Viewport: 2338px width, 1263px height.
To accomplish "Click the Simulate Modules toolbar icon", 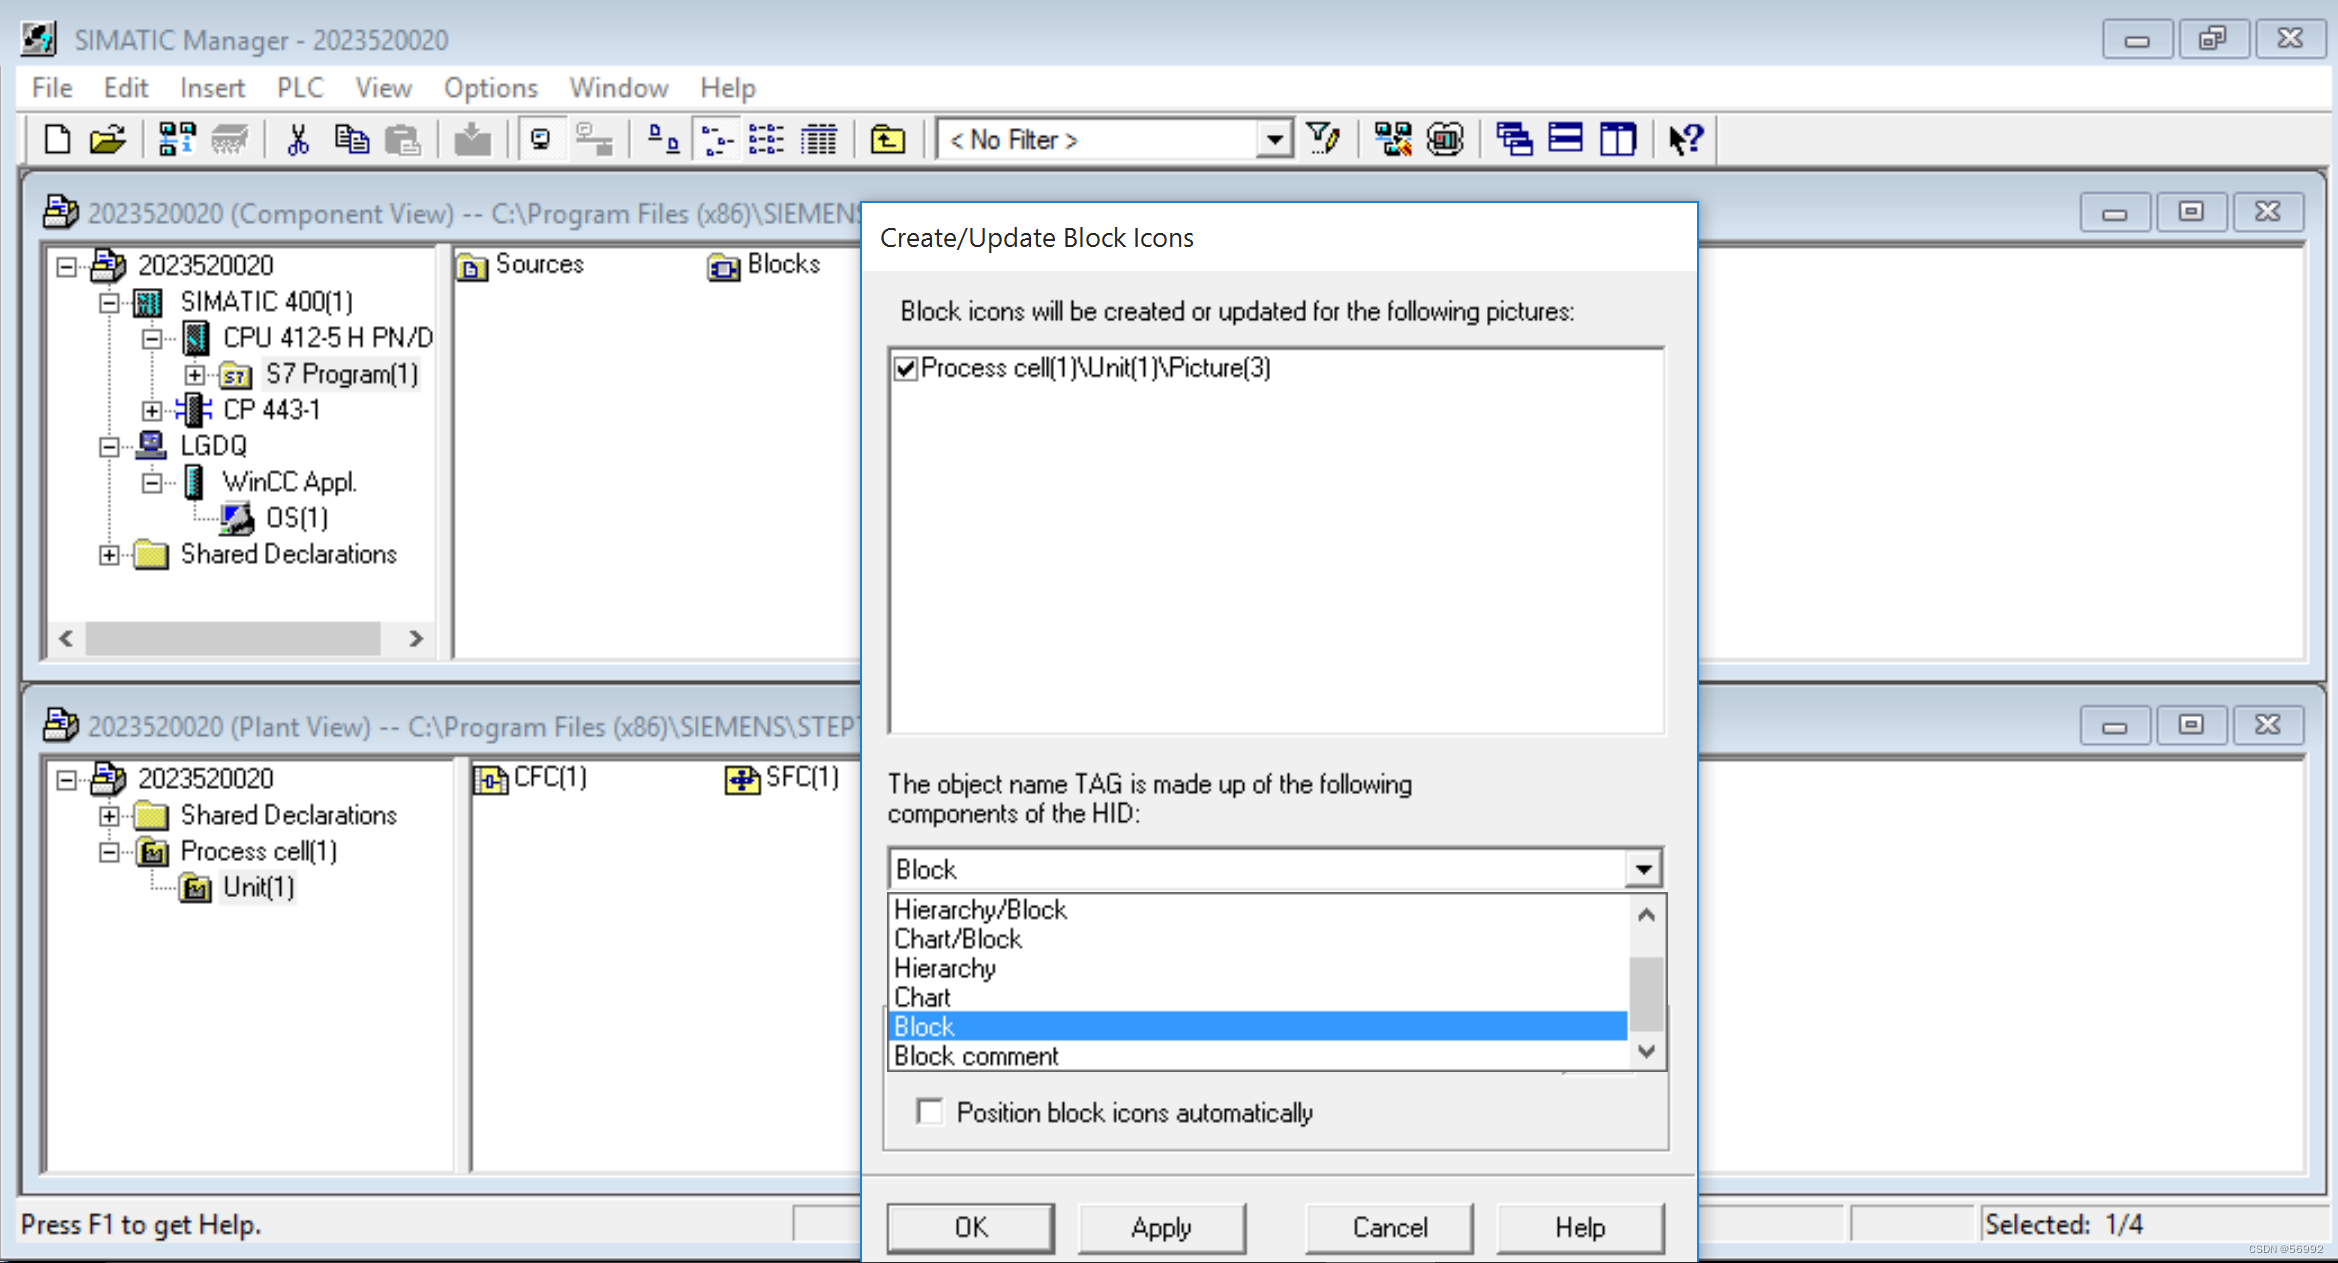I will (x=1446, y=139).
